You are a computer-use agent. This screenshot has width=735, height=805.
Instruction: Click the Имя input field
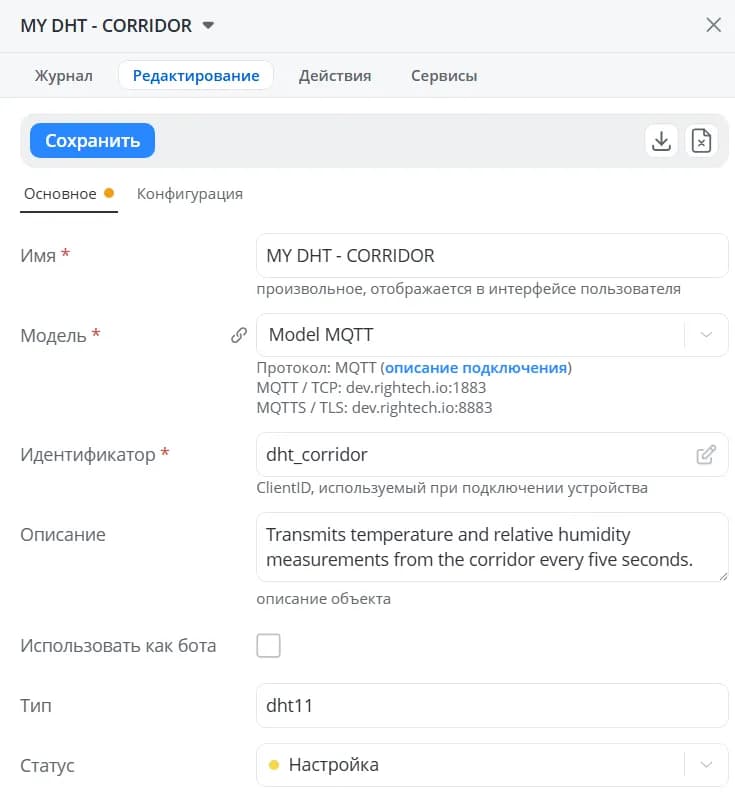pos(492,256)
